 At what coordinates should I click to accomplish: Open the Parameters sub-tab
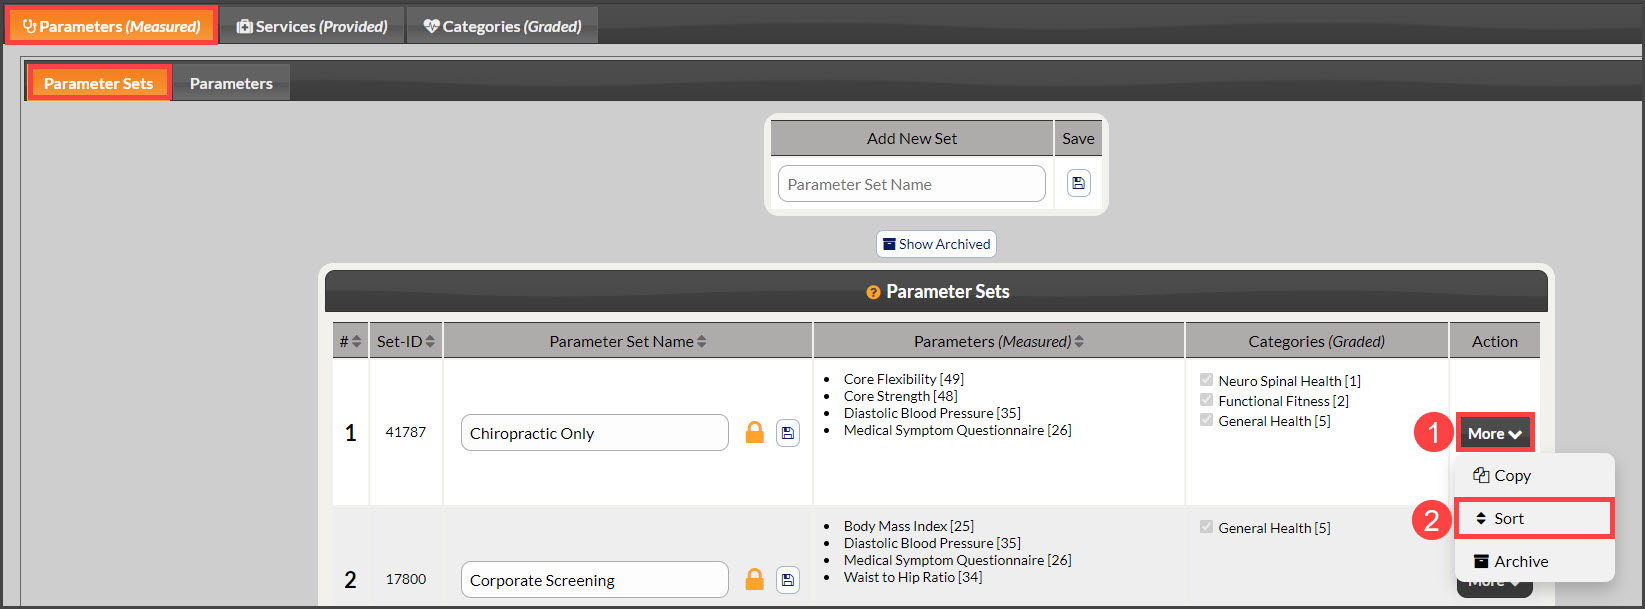(231, 83)
